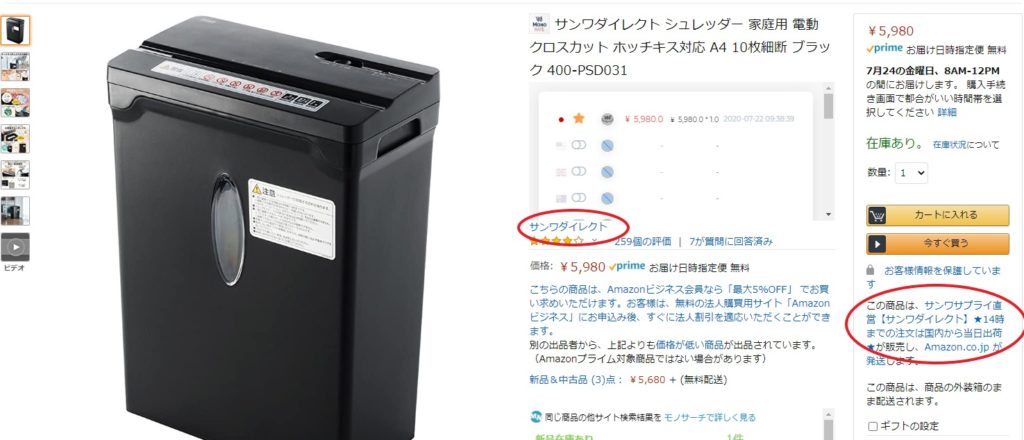1024x440 pixels.
Task: Open the 数量 quantity dropdown
Action: tap(911, 173)
